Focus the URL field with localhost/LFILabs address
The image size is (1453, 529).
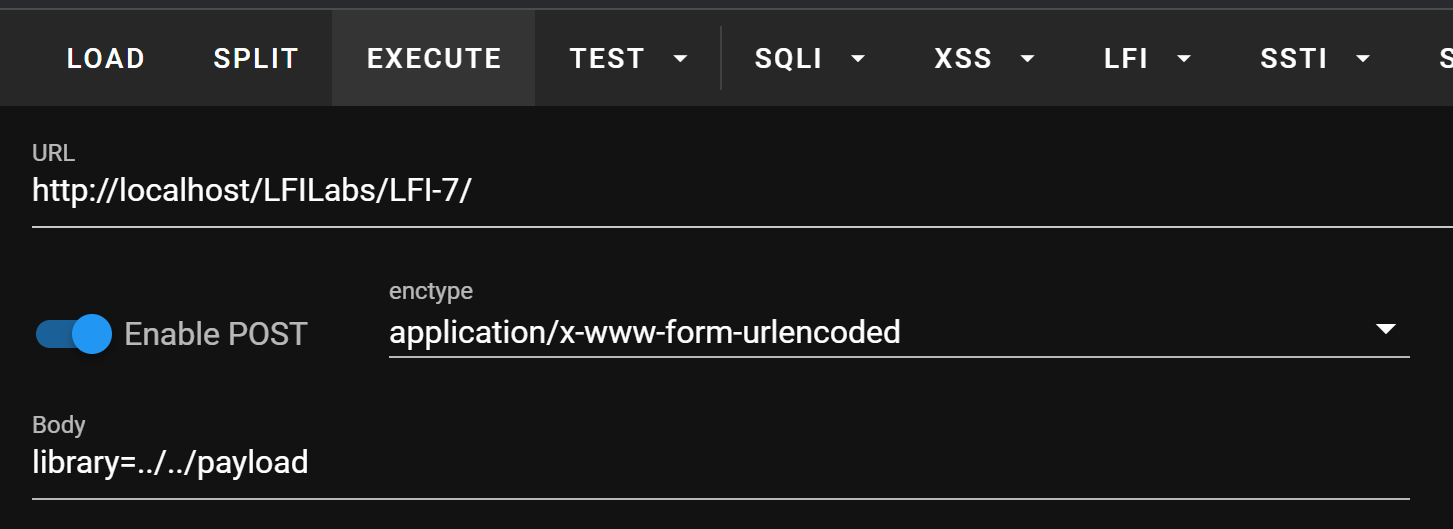(x=742, y=190)
